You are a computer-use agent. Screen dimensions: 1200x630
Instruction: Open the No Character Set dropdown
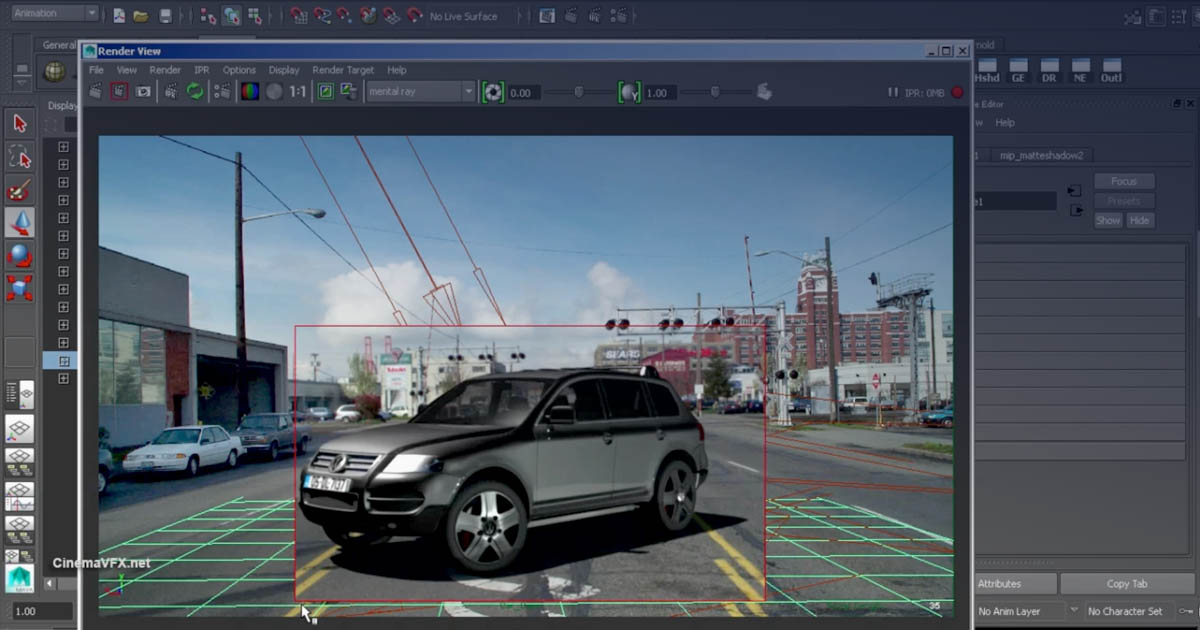1125,611
